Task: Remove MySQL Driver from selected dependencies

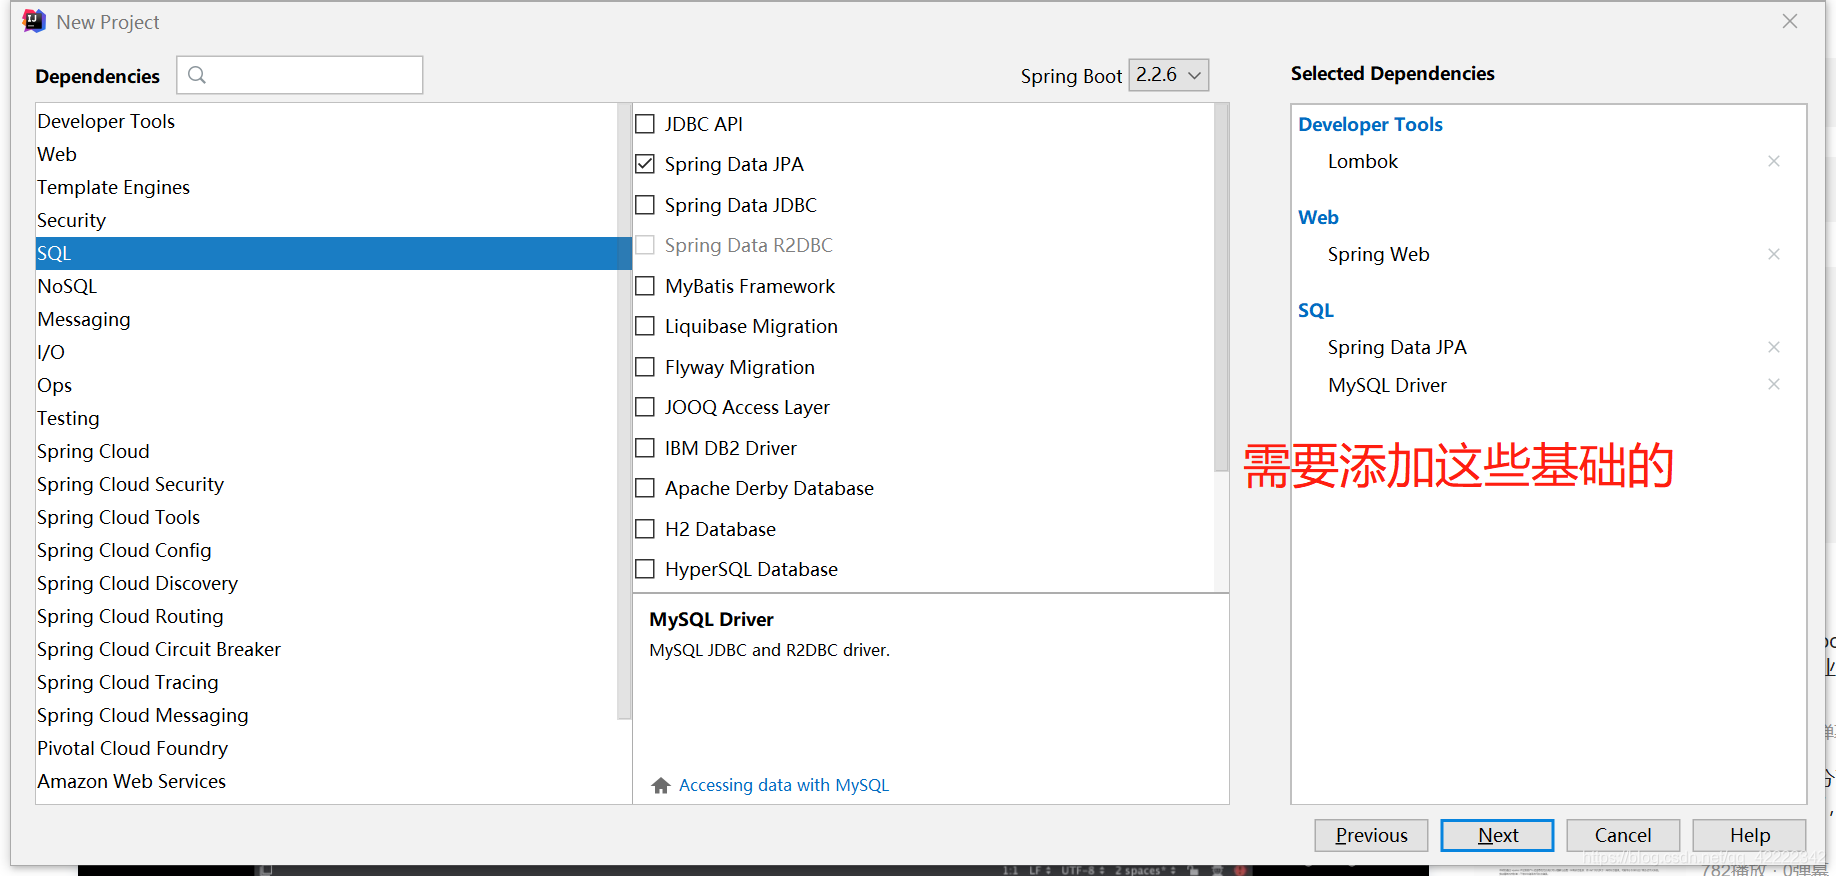Action: coord(1773,384)
